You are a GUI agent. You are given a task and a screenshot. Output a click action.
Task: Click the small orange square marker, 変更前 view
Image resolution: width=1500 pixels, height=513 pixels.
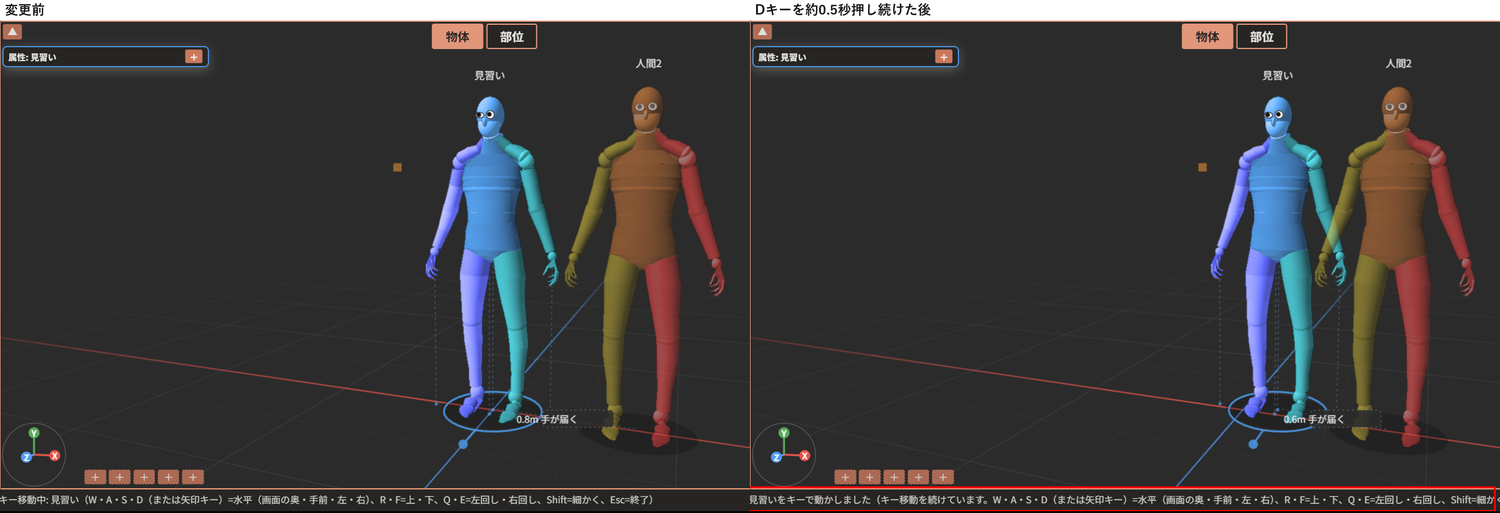[x=397, y=167]
